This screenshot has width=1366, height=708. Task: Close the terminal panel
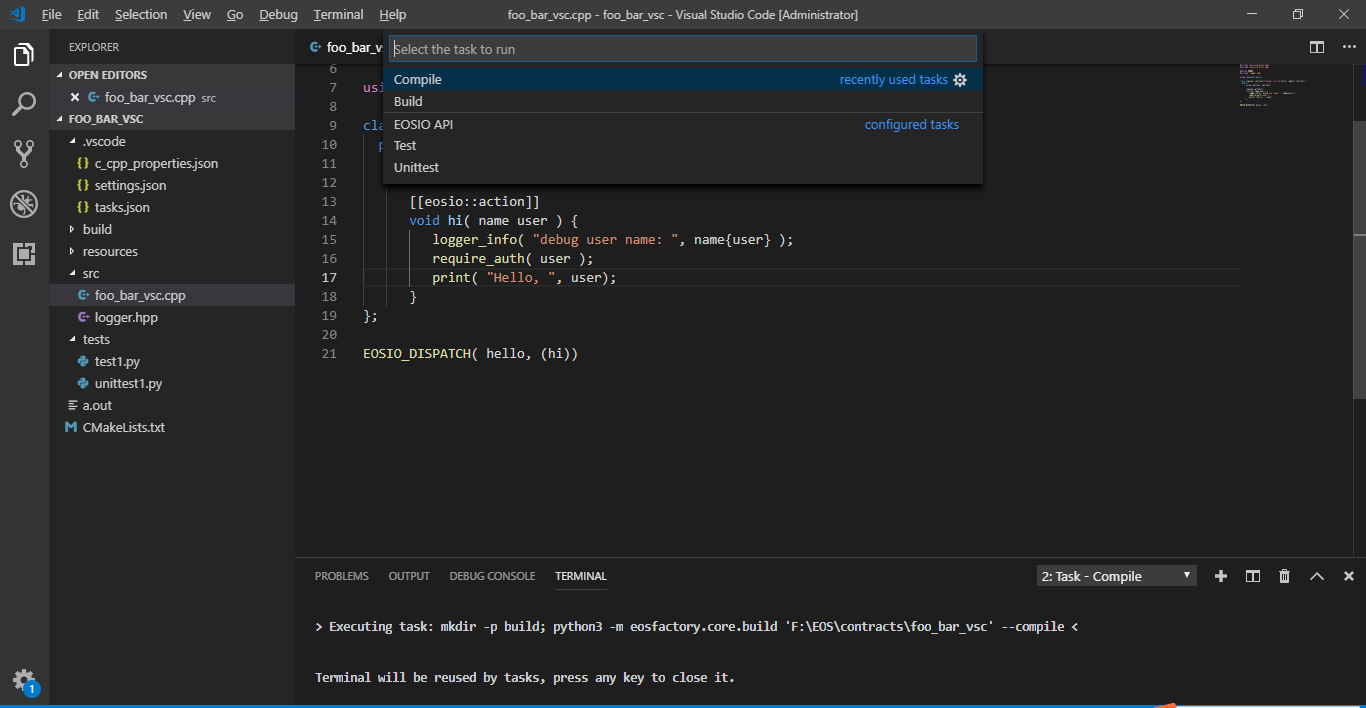click(1348, 576)
